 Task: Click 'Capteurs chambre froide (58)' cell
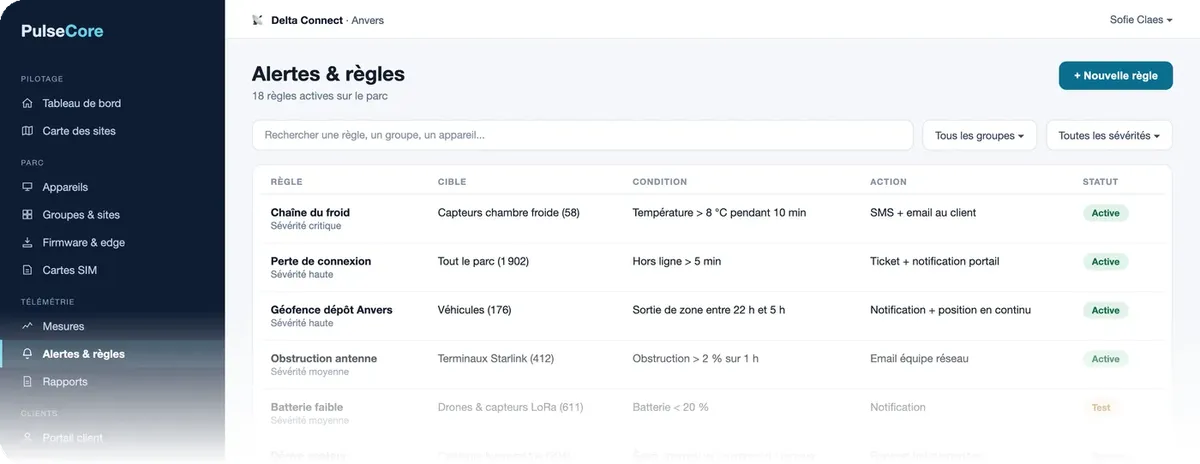pyautogui.click(x=509, y=212)
